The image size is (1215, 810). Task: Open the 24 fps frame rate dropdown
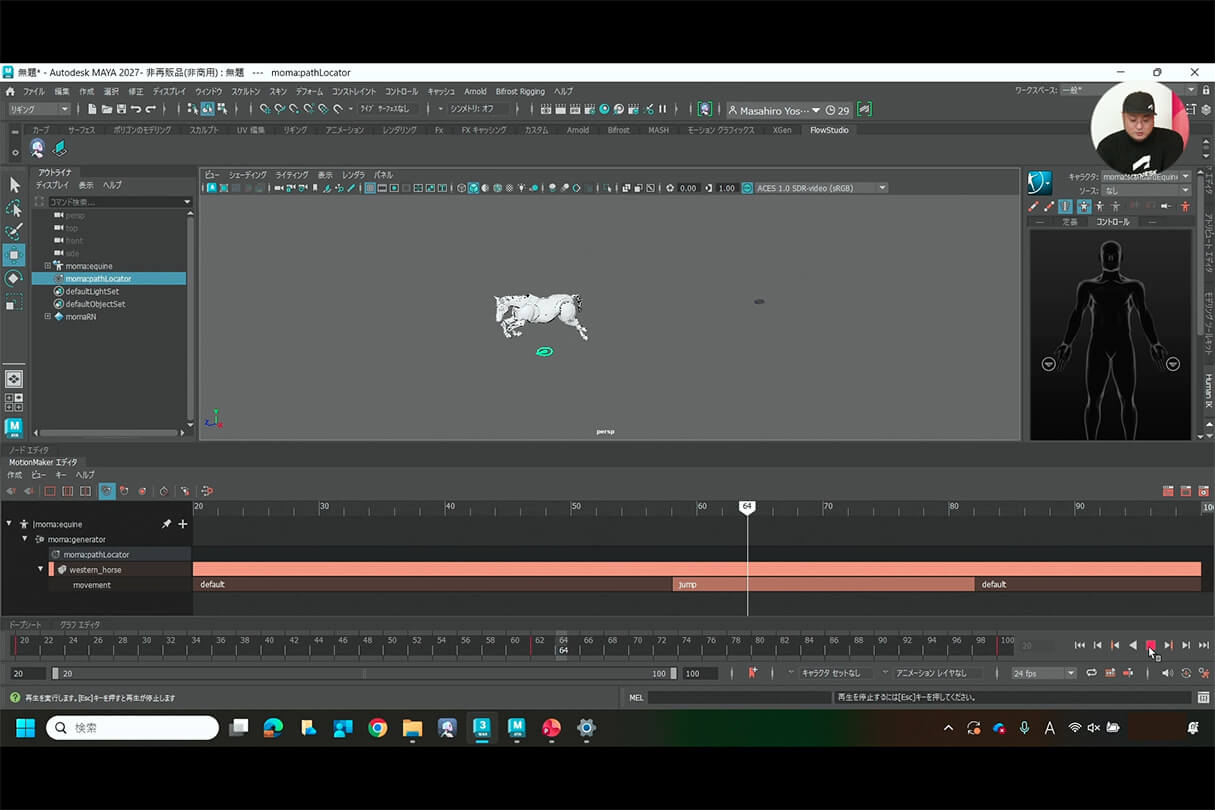(x=1043, y=673)
